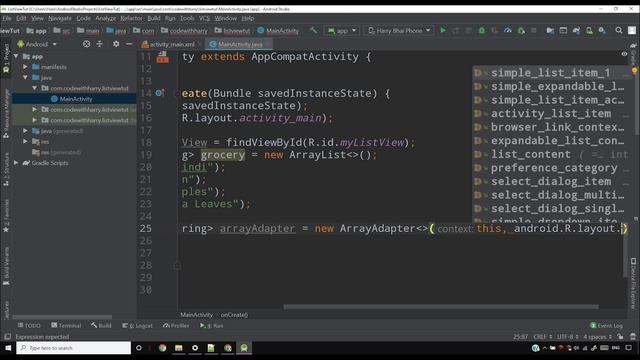Toggle the Build Variants side tool window tab
This screenshot has width=640, height=360.
tap(6, 266)
